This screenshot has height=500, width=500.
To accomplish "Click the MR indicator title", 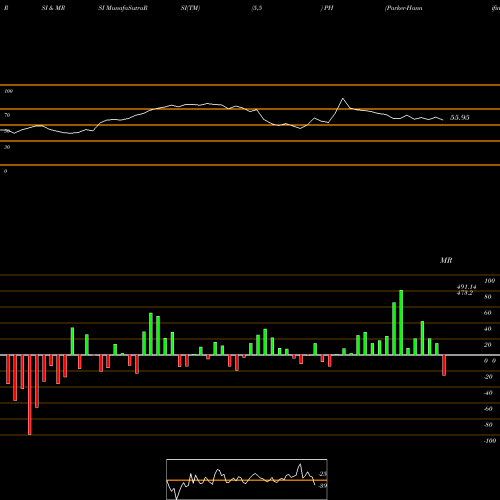I will tap(446, 260).
